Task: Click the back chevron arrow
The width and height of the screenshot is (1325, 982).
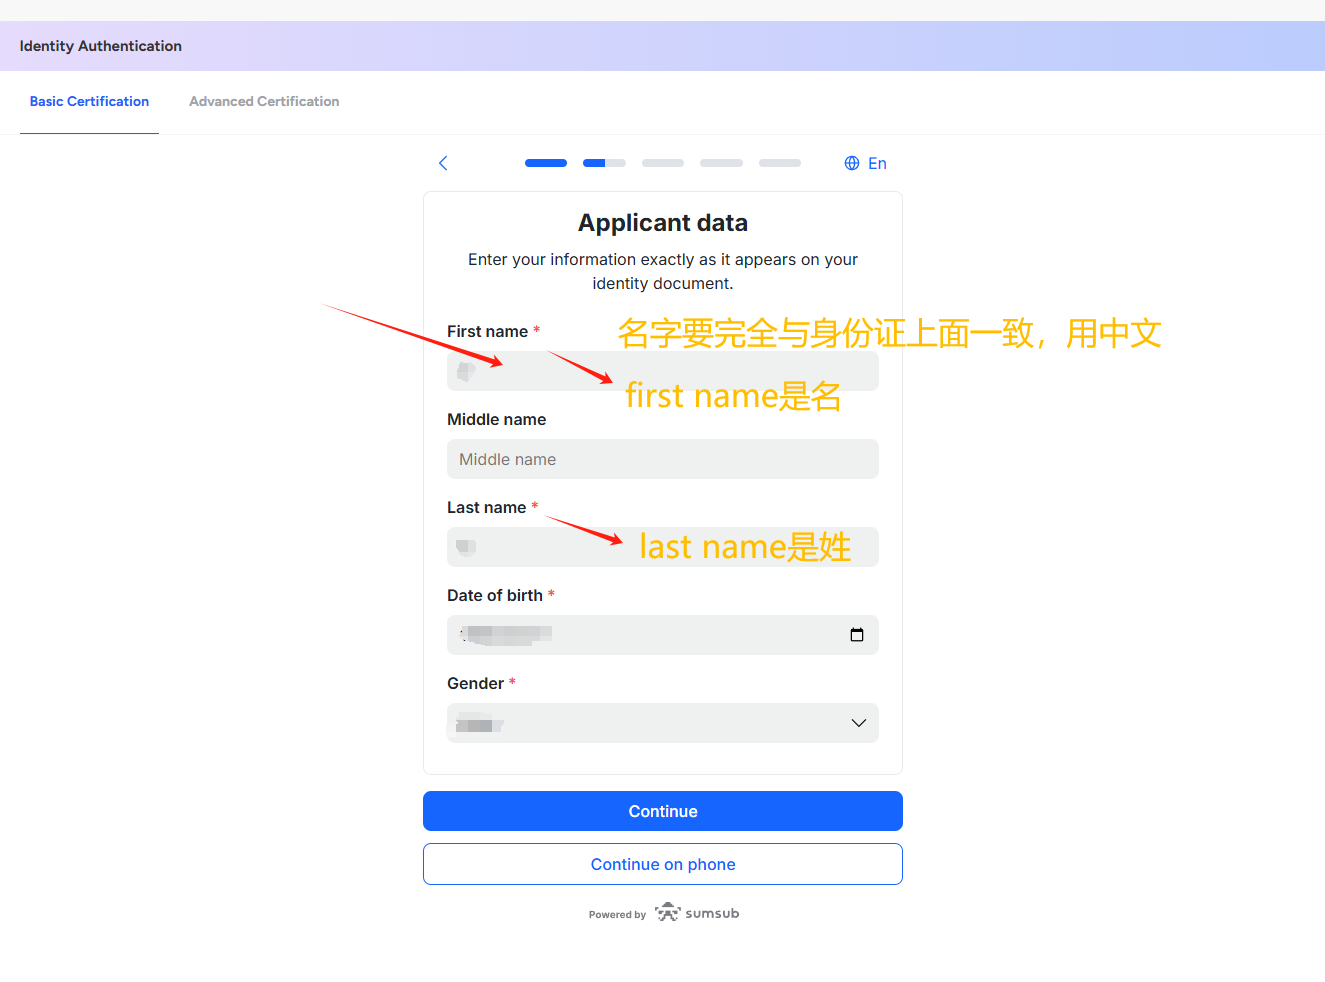Action: [443, 163]
